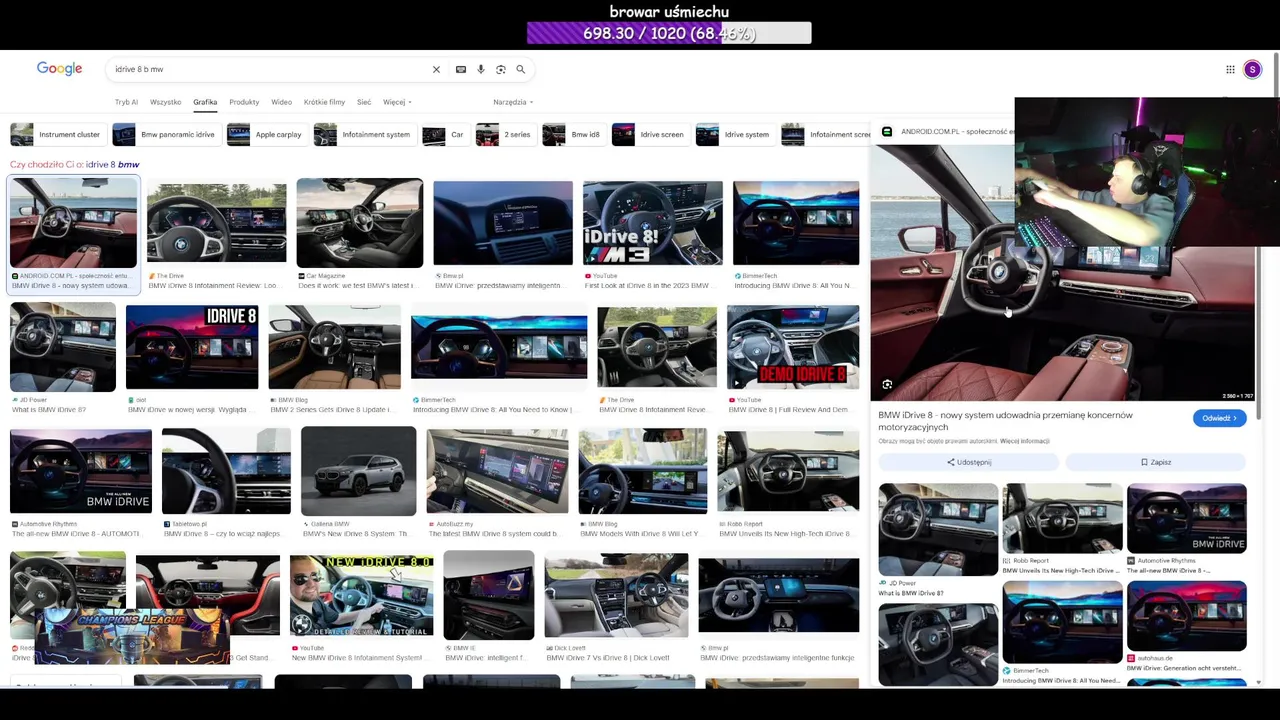Switch to the Sieć tab
Screen dimensions: 1280x720
point(364,102)
